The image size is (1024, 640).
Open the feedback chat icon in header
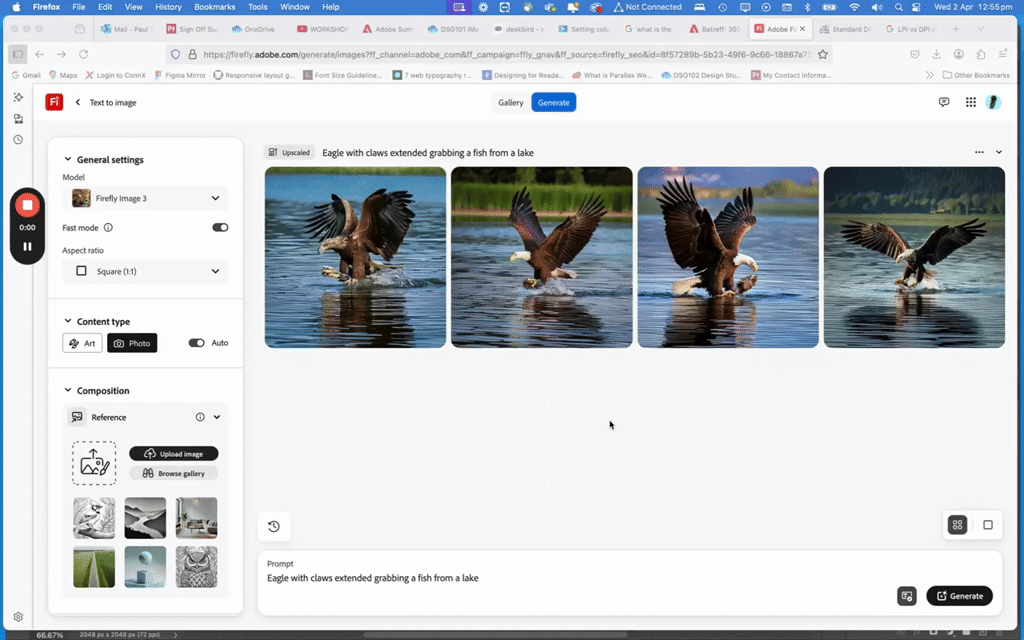pyautogui.click(x=944, y=102)
